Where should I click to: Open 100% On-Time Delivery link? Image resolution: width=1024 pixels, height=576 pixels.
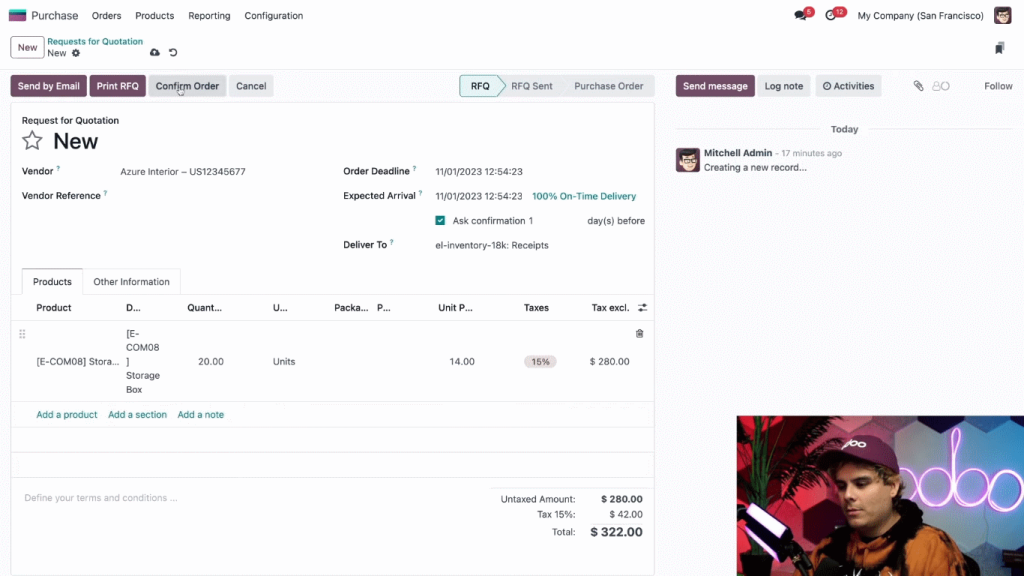(x=584, y=196)
